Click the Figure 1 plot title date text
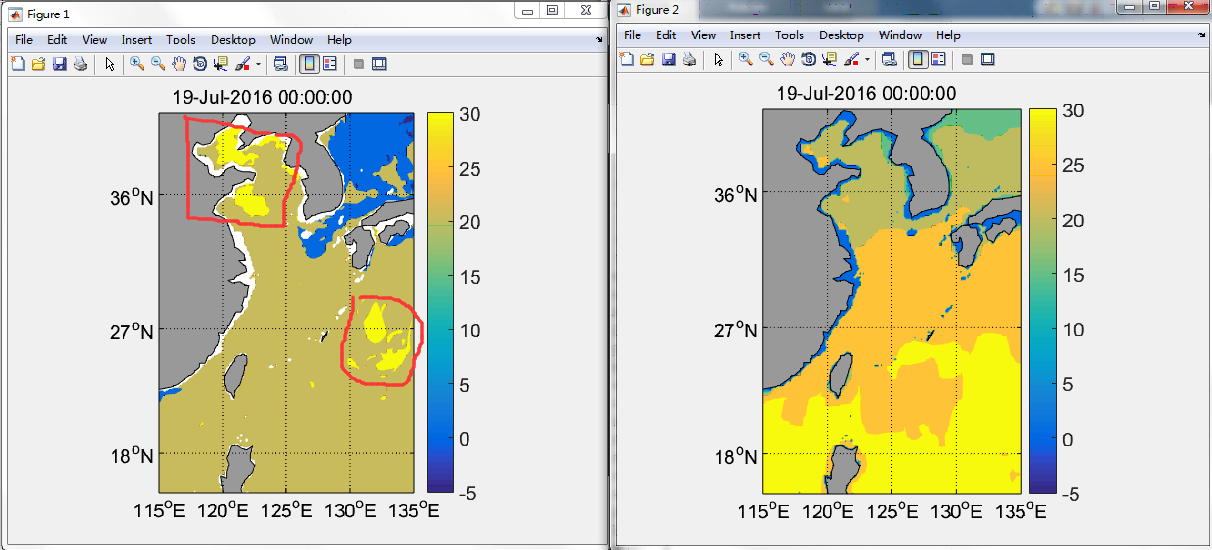Image resolution: width=1212 pixels, height=550 pixels. 263,97
